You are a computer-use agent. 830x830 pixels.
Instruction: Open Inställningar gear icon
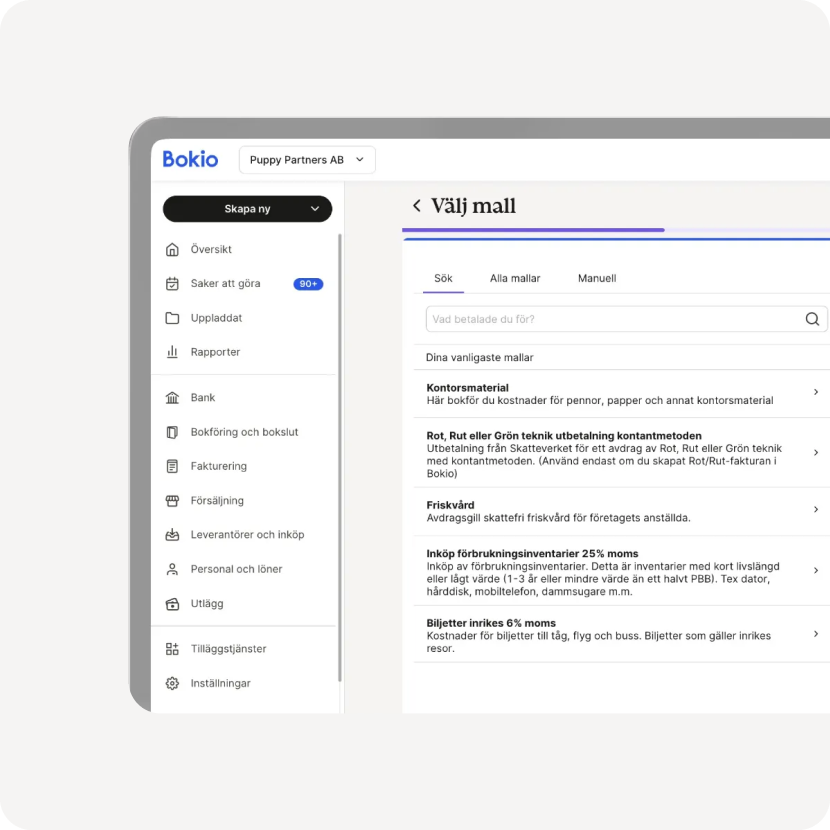pyautogui.click(x=172, y=684)
